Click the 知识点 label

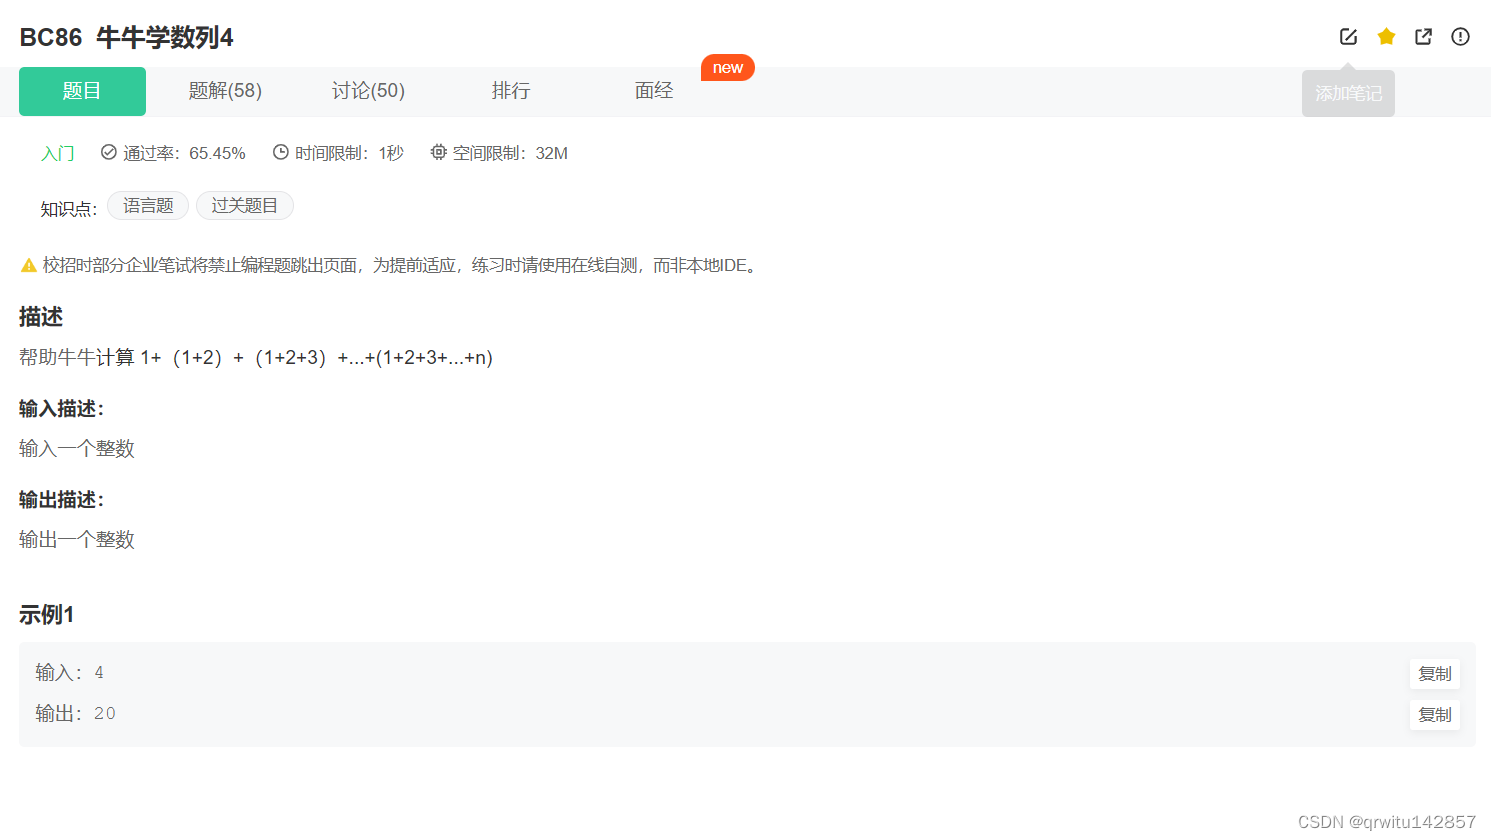pyautogui.click(x=69, y=209)
